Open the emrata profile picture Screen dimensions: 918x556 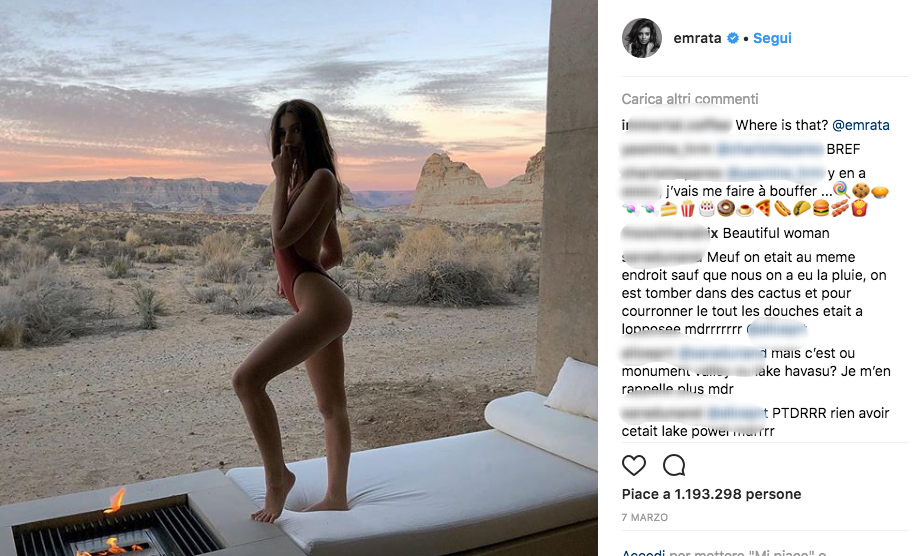[x=642, y=38]
